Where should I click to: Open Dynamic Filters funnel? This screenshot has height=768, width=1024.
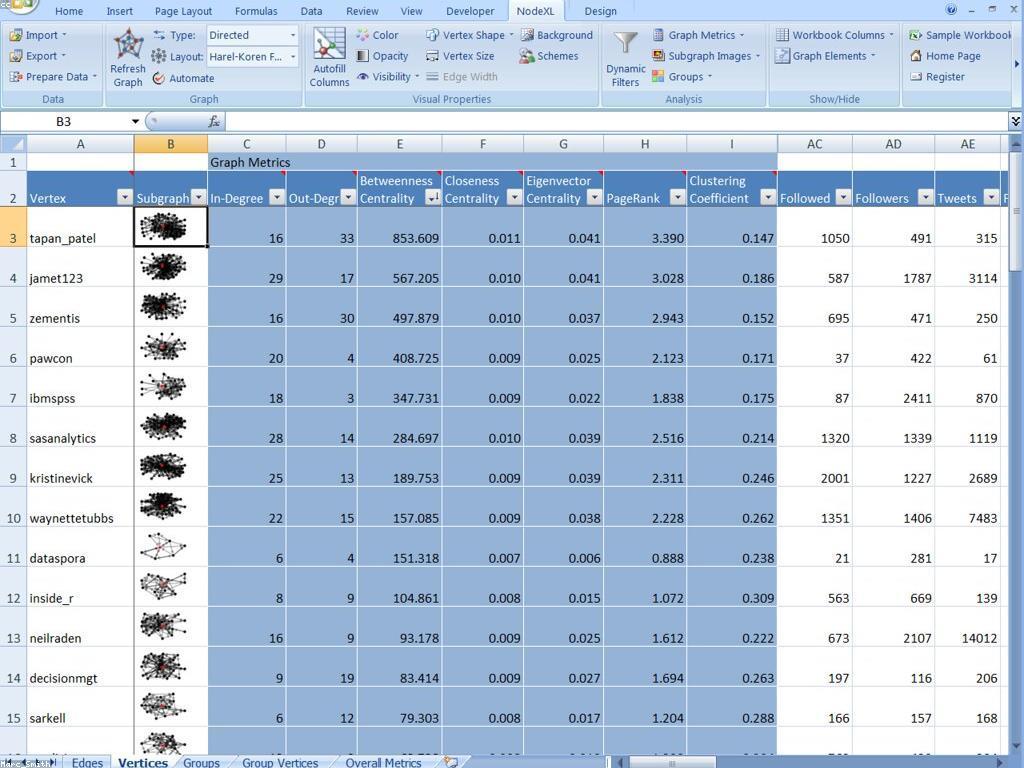[626, 42]
